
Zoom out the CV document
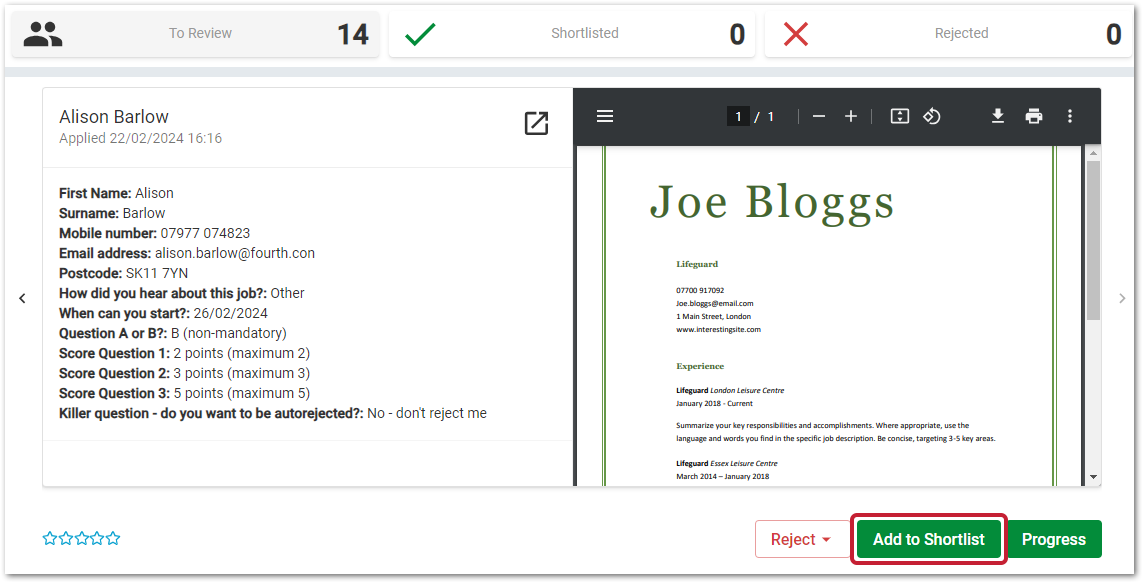point(819,116)
